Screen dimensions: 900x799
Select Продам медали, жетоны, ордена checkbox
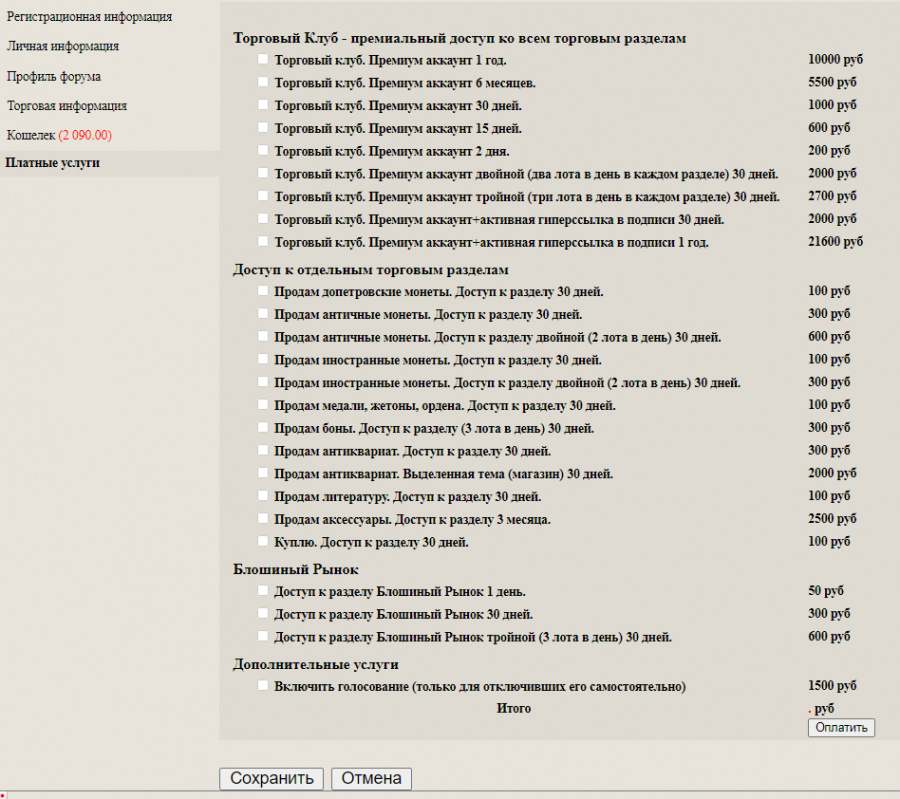tap(263, 404)
